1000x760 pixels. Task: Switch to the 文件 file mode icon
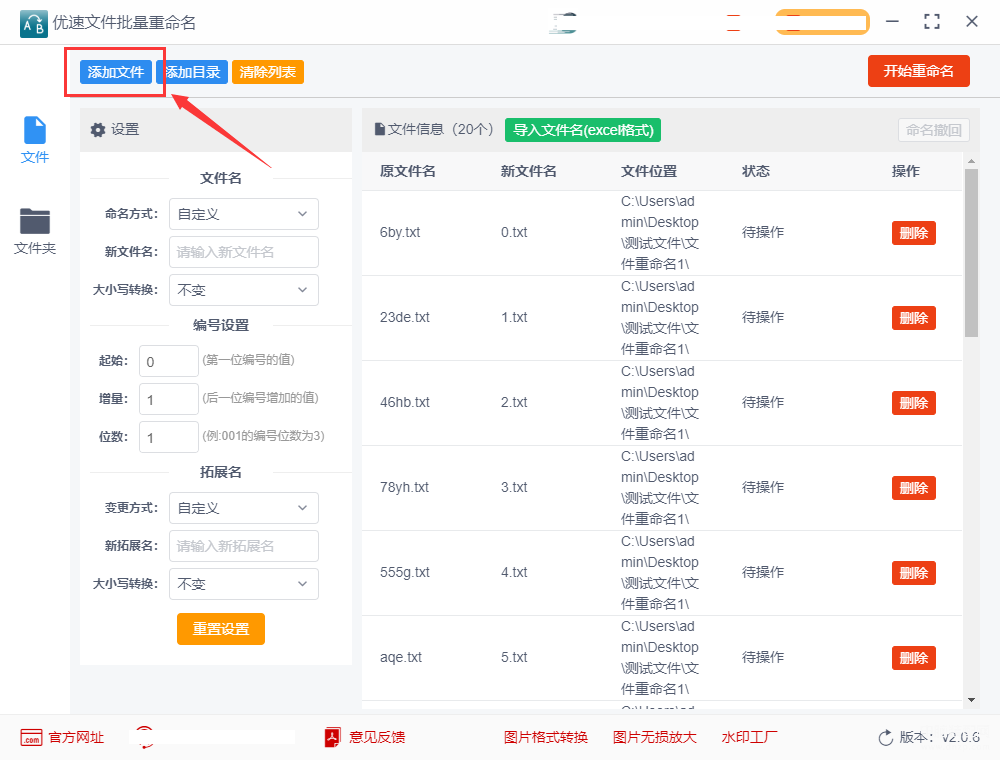tap(34, 130)
